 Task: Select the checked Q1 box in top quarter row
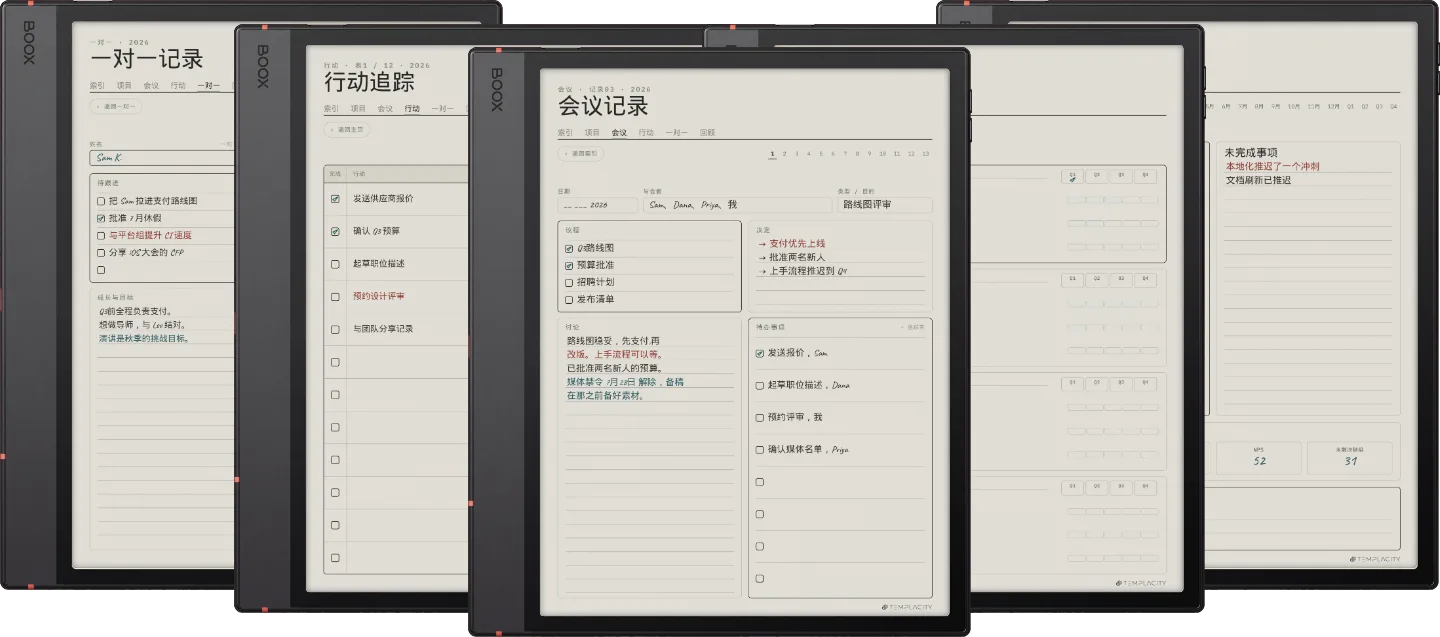point(1072,176)
